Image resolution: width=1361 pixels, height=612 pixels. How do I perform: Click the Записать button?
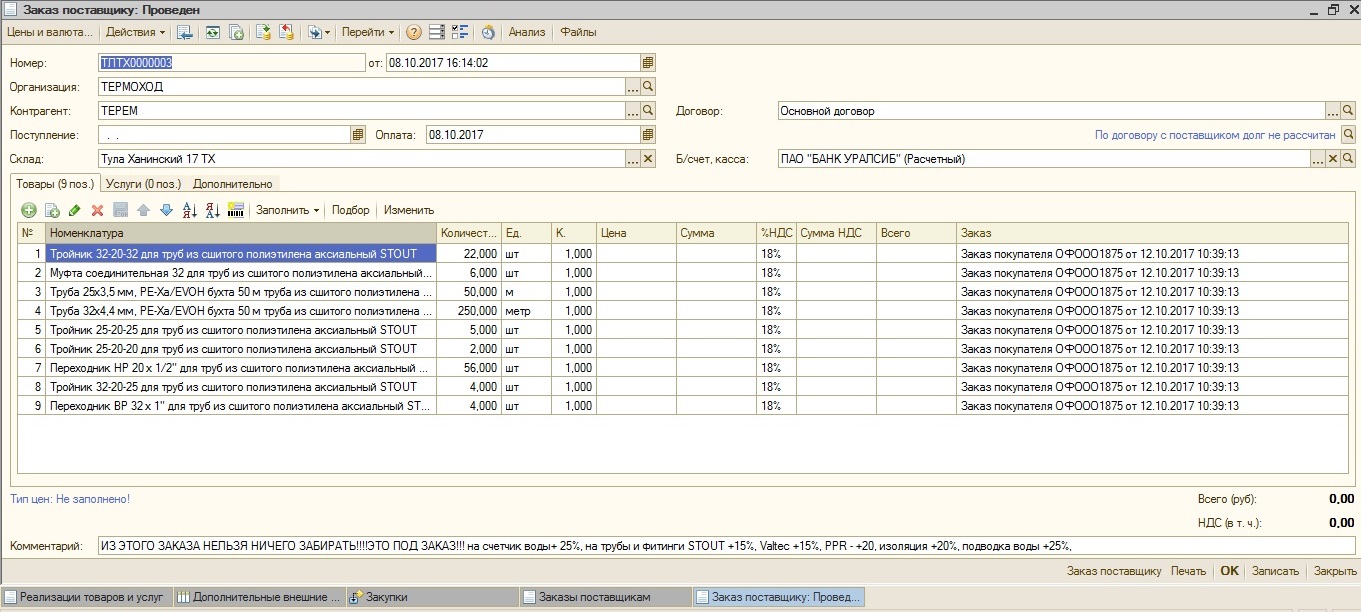tap(1275, 571)
